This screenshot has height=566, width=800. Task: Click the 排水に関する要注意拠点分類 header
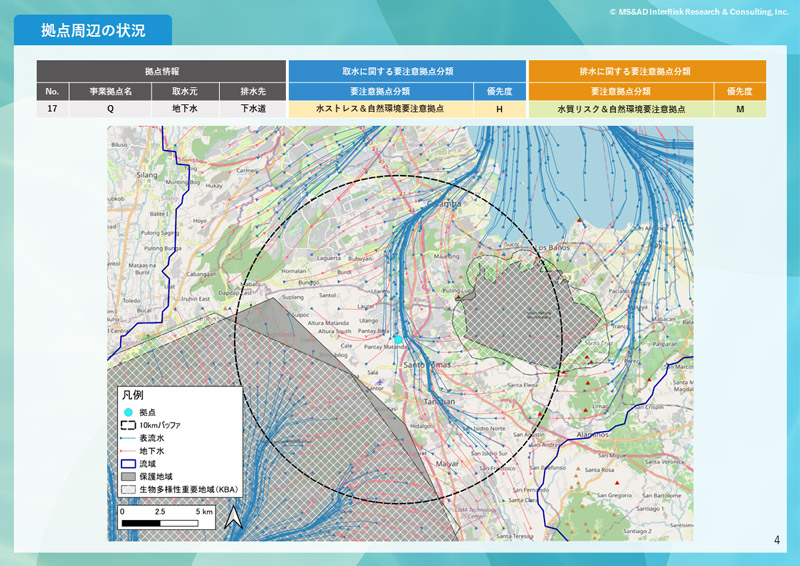pos(647,71)
